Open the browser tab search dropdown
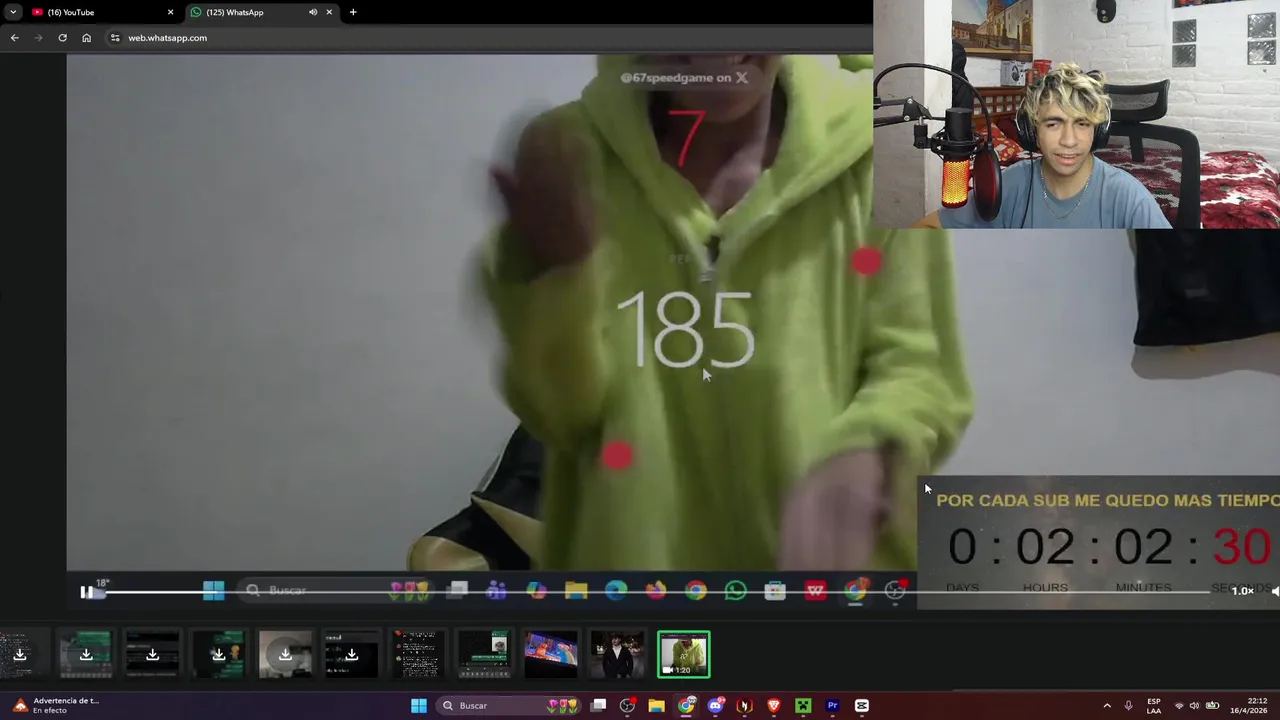Viewport: 1280px width, 720px height. pos(13,12)
